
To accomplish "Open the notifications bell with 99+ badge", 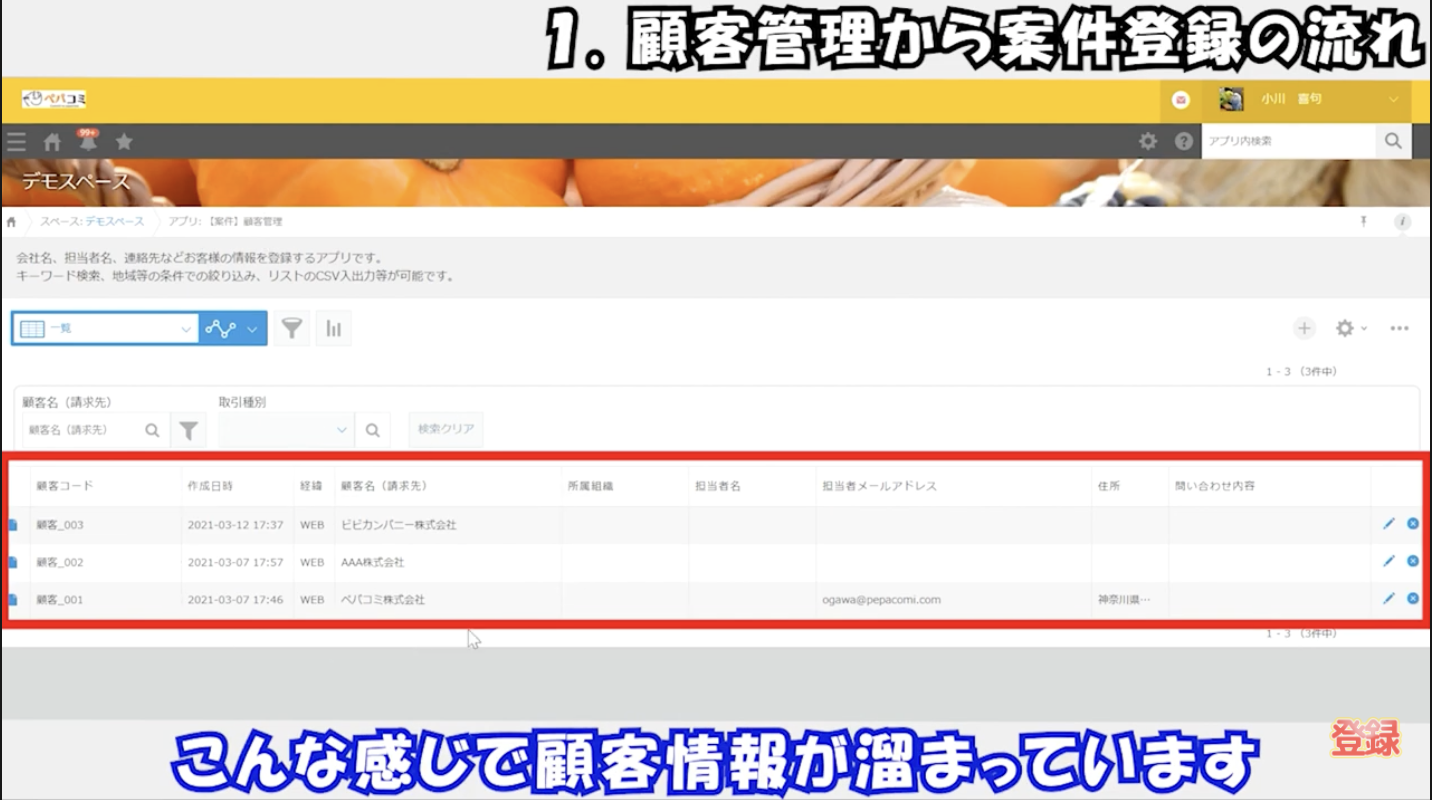I will click(x=86, y=142).
